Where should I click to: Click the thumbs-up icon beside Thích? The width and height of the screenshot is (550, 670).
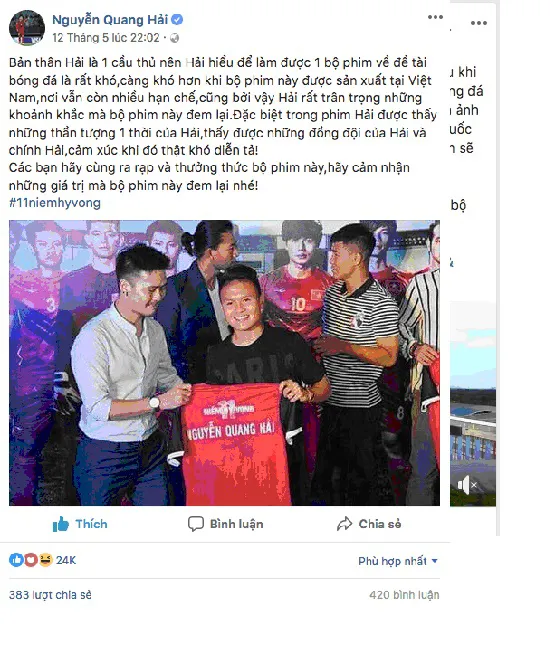61,524
